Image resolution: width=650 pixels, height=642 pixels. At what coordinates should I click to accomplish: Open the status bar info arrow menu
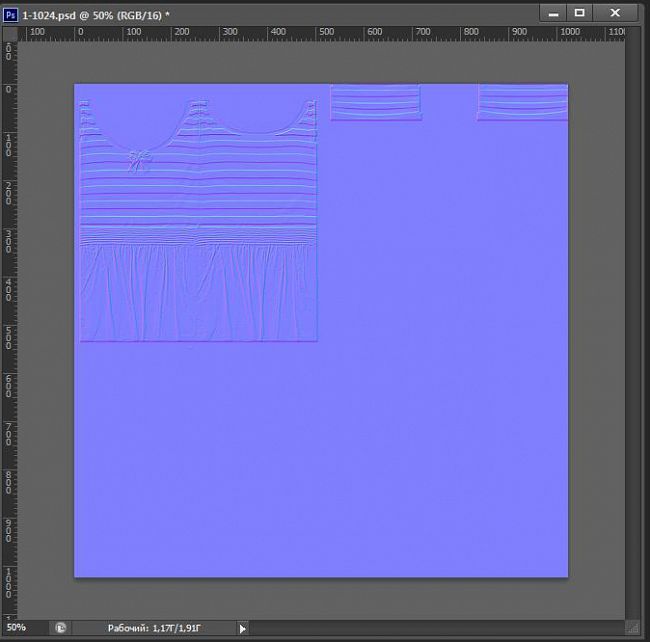click(241, 628)
